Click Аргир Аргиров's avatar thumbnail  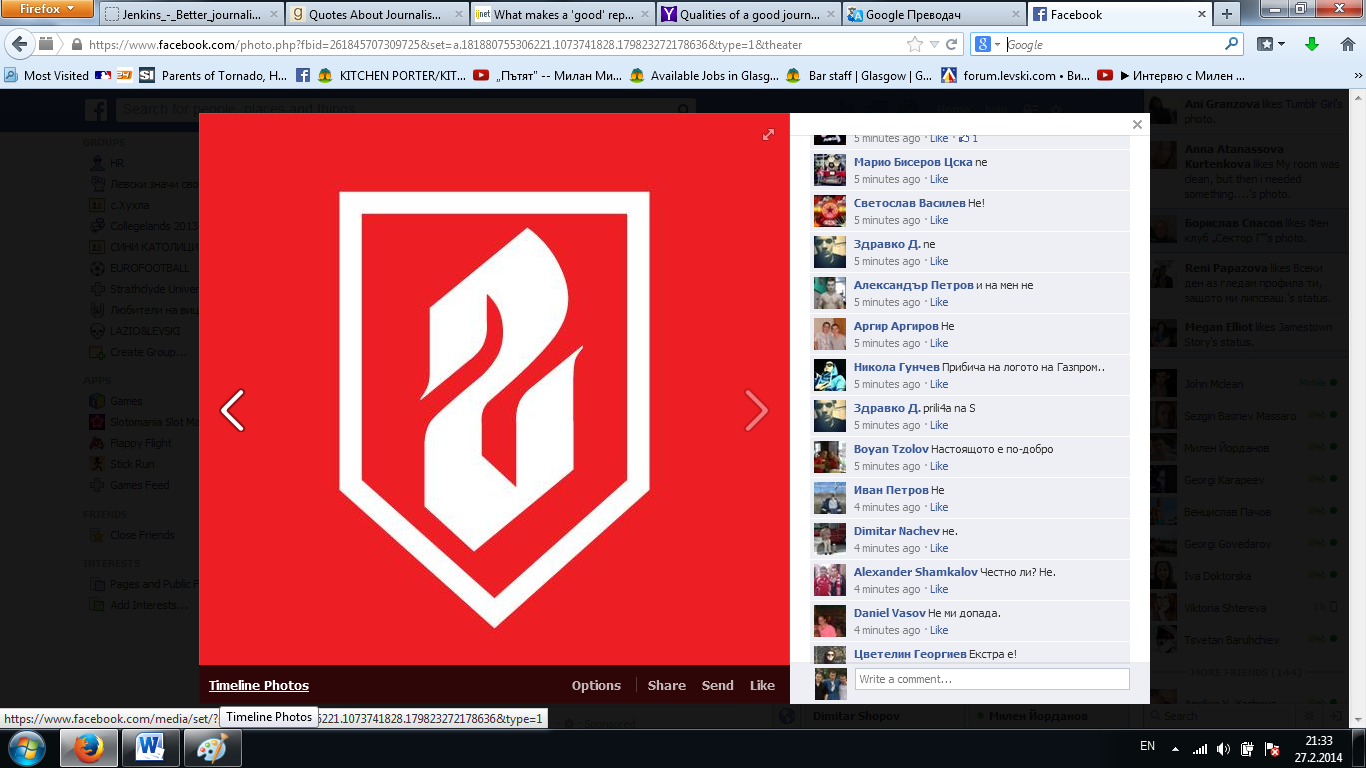pyautogui.click(x=830, y=334)
